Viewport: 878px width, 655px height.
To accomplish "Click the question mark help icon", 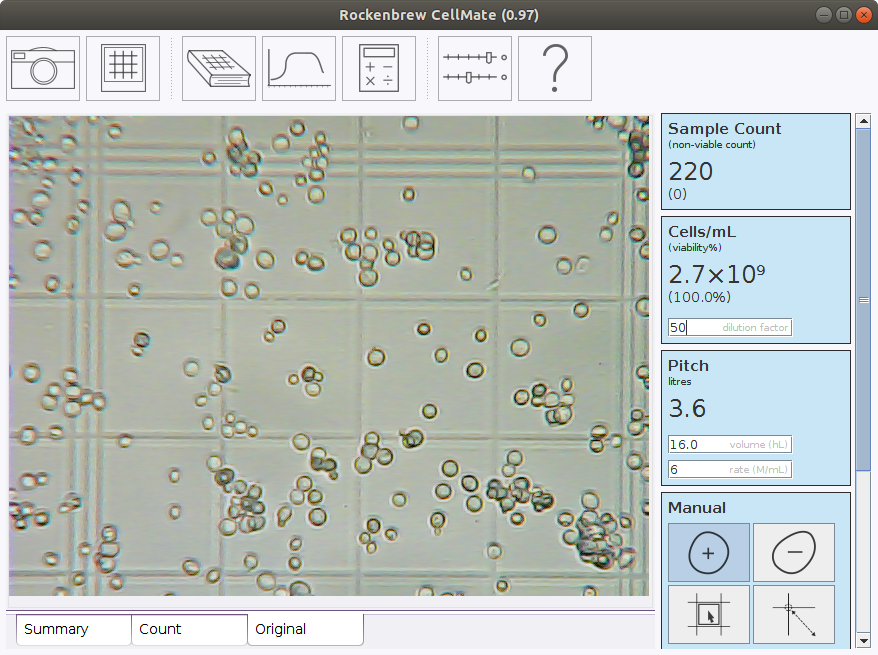I will click(x=555, y=68).
